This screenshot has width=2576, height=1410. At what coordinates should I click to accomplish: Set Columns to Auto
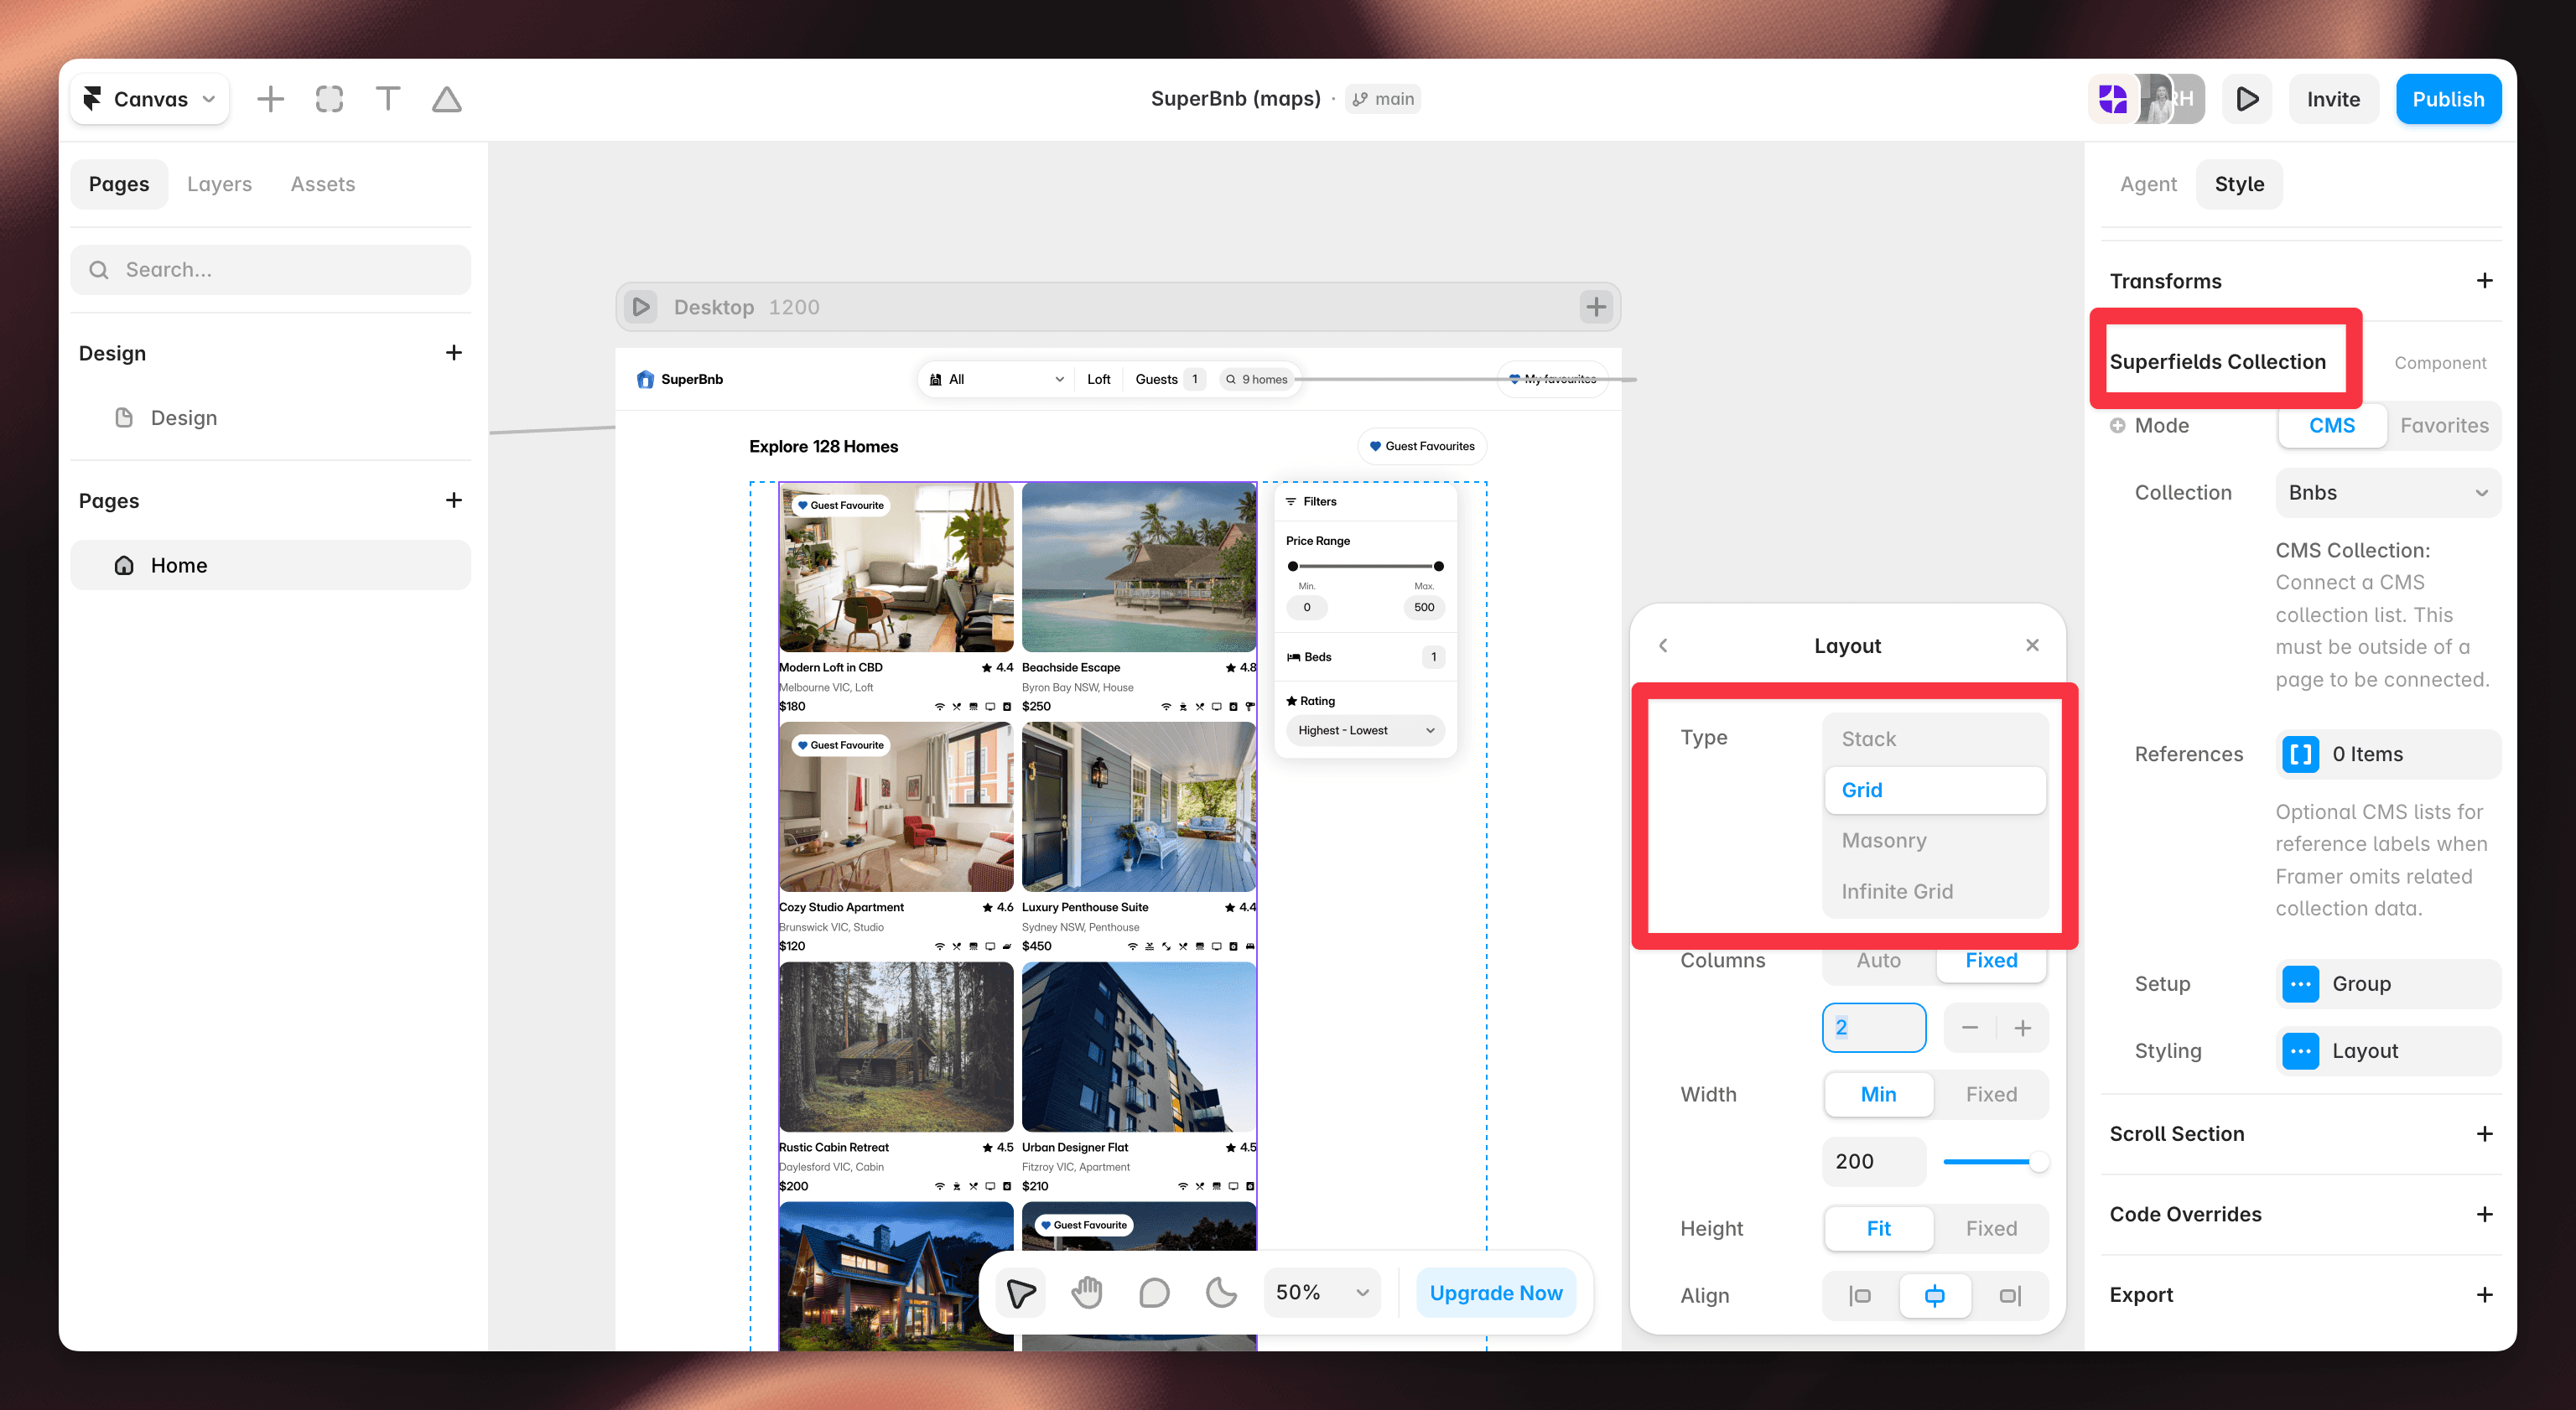pos(1878,961)
